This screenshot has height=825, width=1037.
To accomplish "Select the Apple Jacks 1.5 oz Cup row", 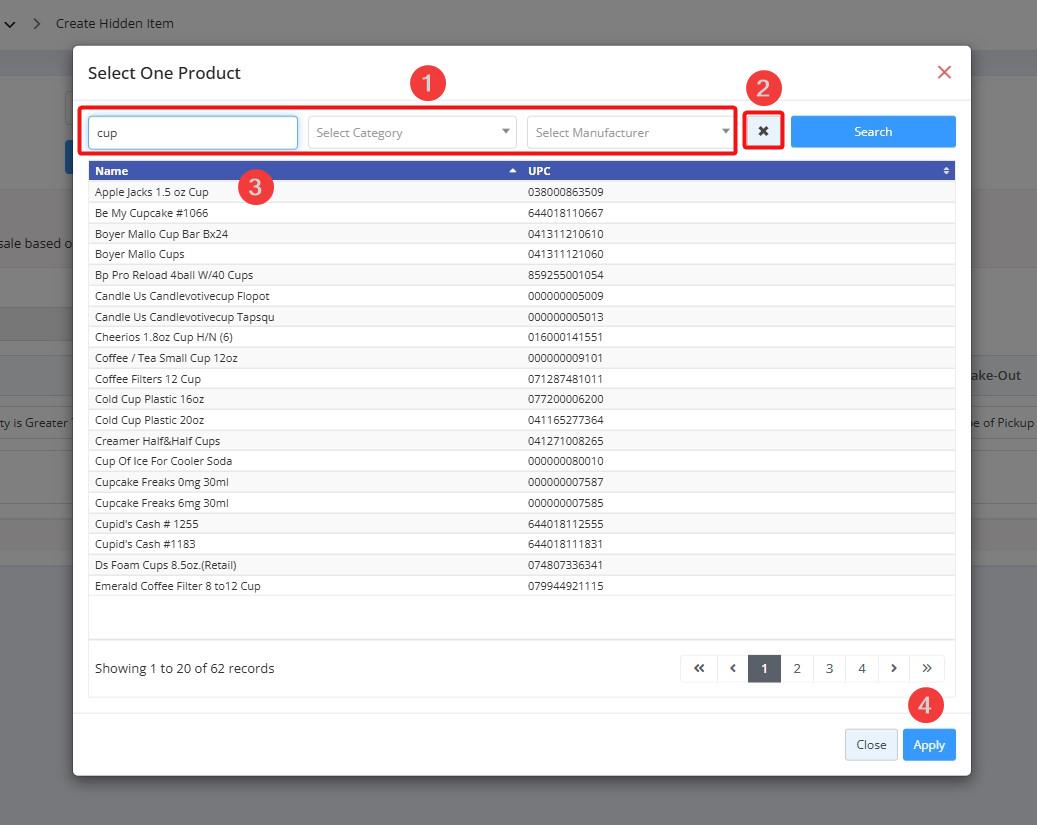I will tap(522, 192).
